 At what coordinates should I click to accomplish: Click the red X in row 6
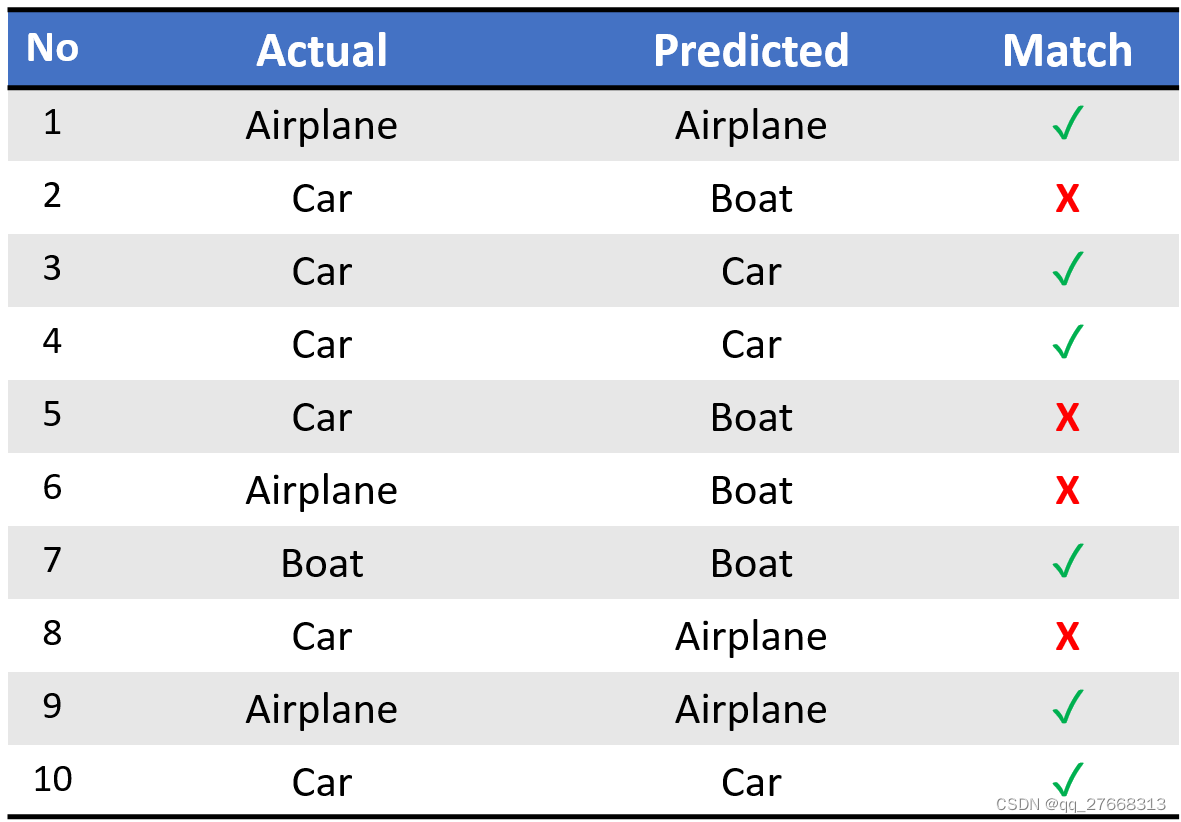point(1067,491)
